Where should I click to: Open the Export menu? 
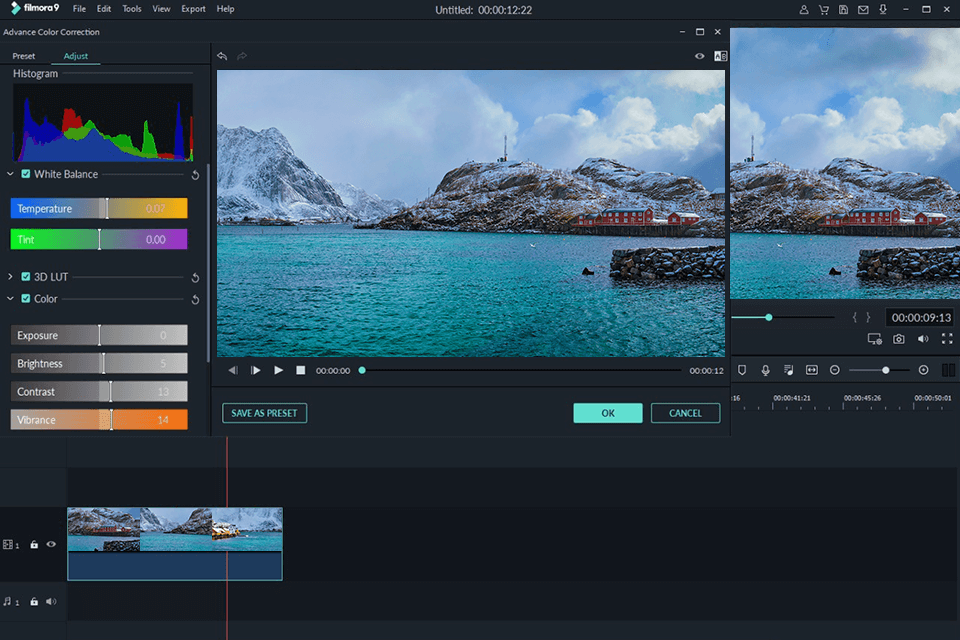point(193,9)
